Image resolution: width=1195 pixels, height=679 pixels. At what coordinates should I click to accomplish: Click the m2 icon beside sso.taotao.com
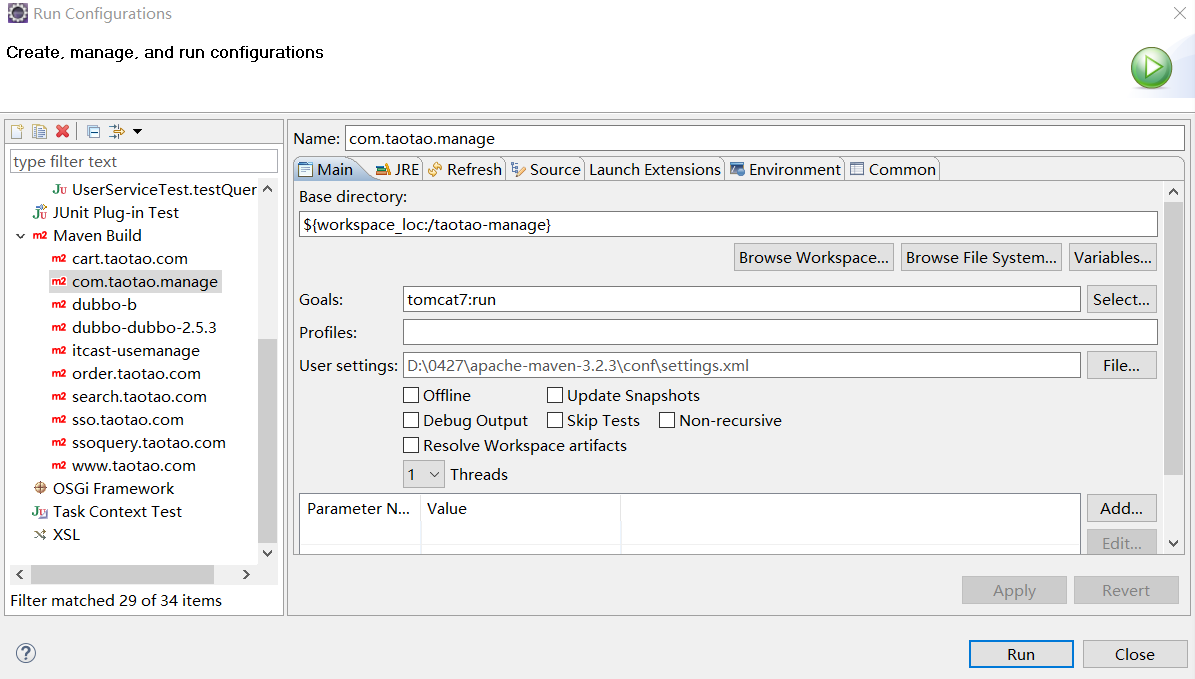pos(59,419)
